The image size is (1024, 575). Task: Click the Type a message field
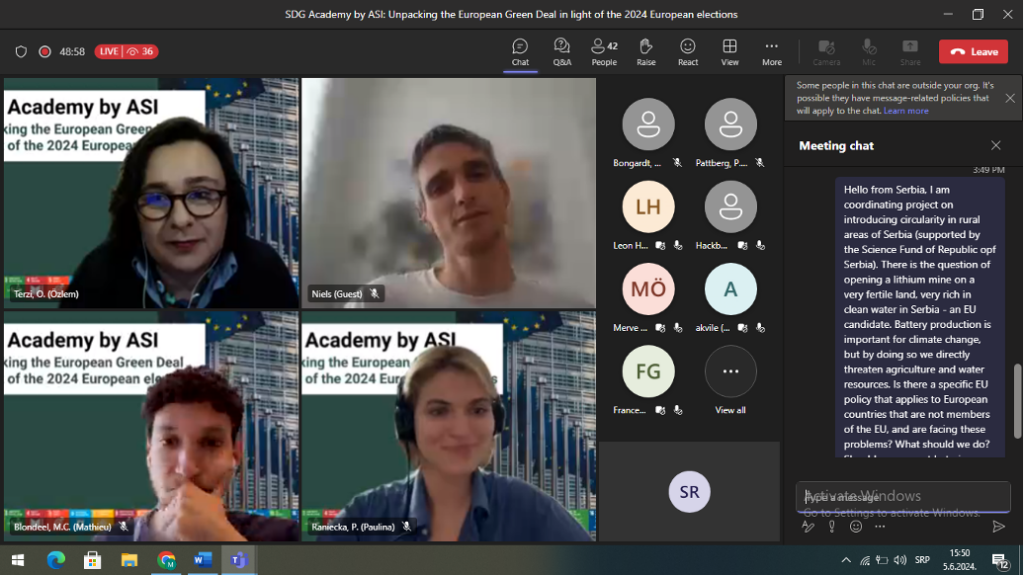pos(900,497)
